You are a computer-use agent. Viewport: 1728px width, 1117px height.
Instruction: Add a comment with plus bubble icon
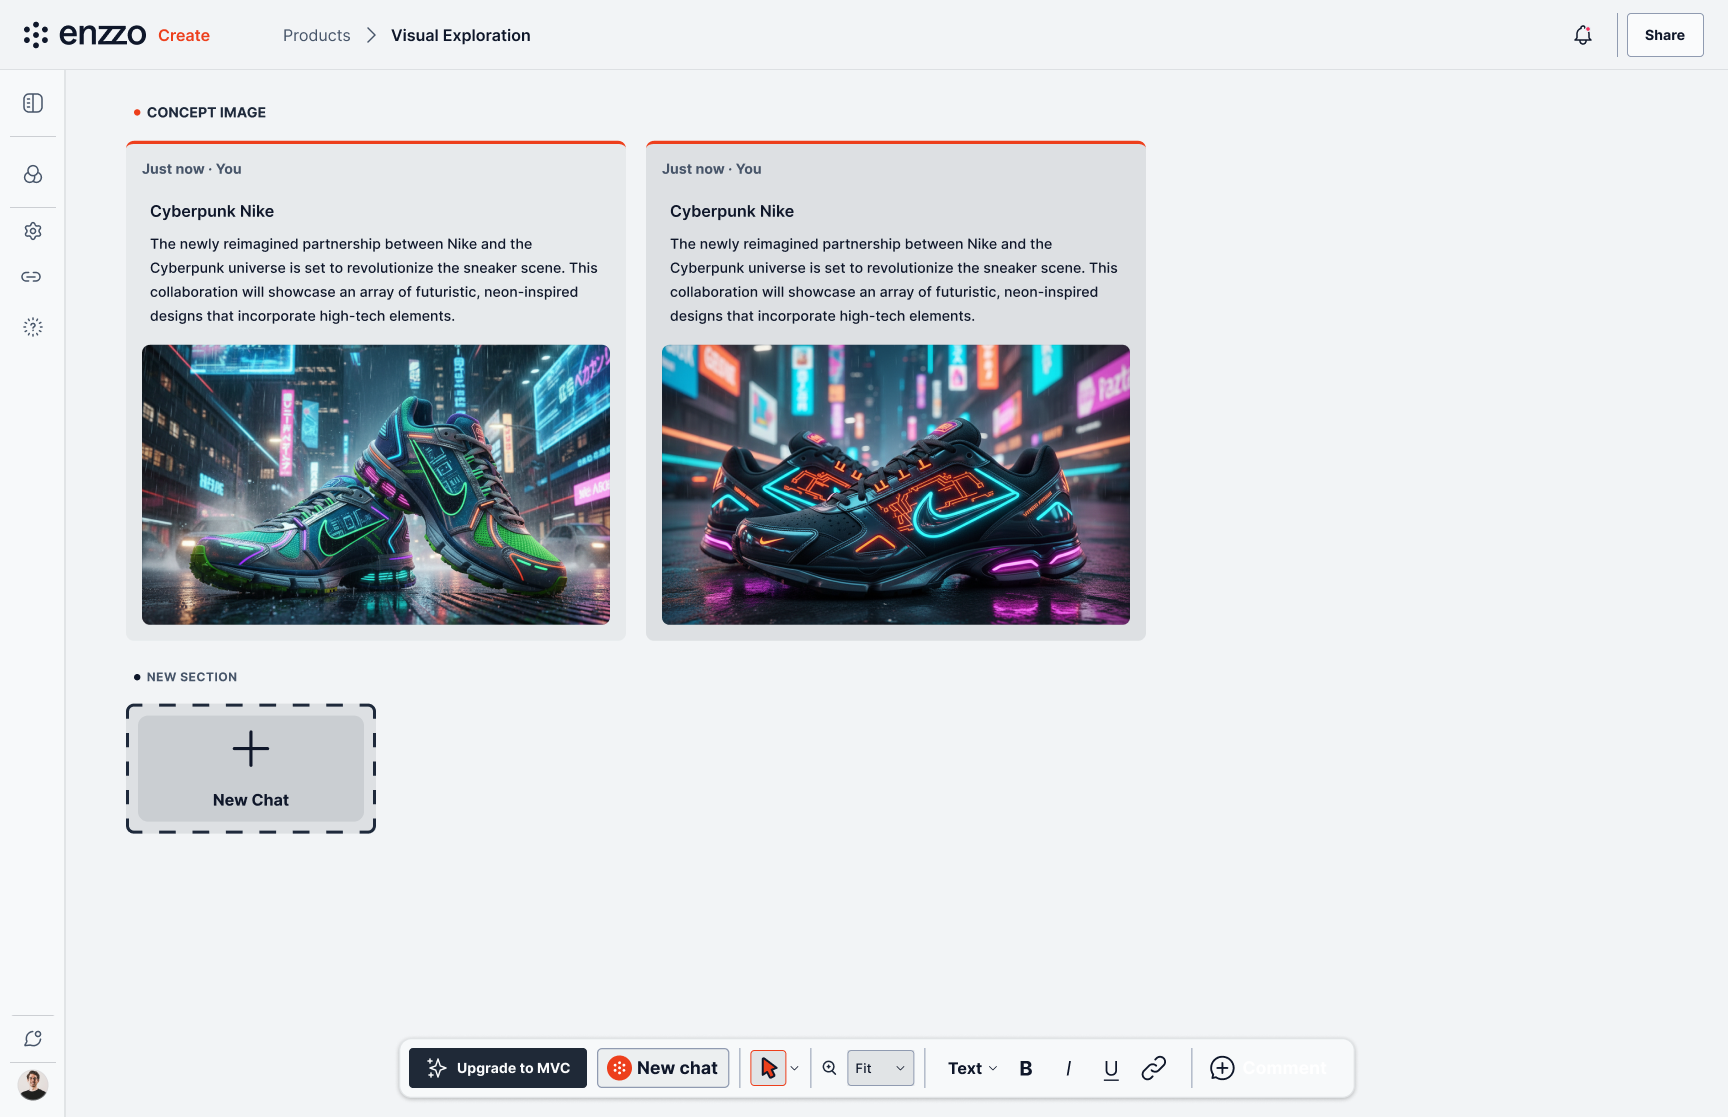pyautogui.click(x=1222, y=1068)
